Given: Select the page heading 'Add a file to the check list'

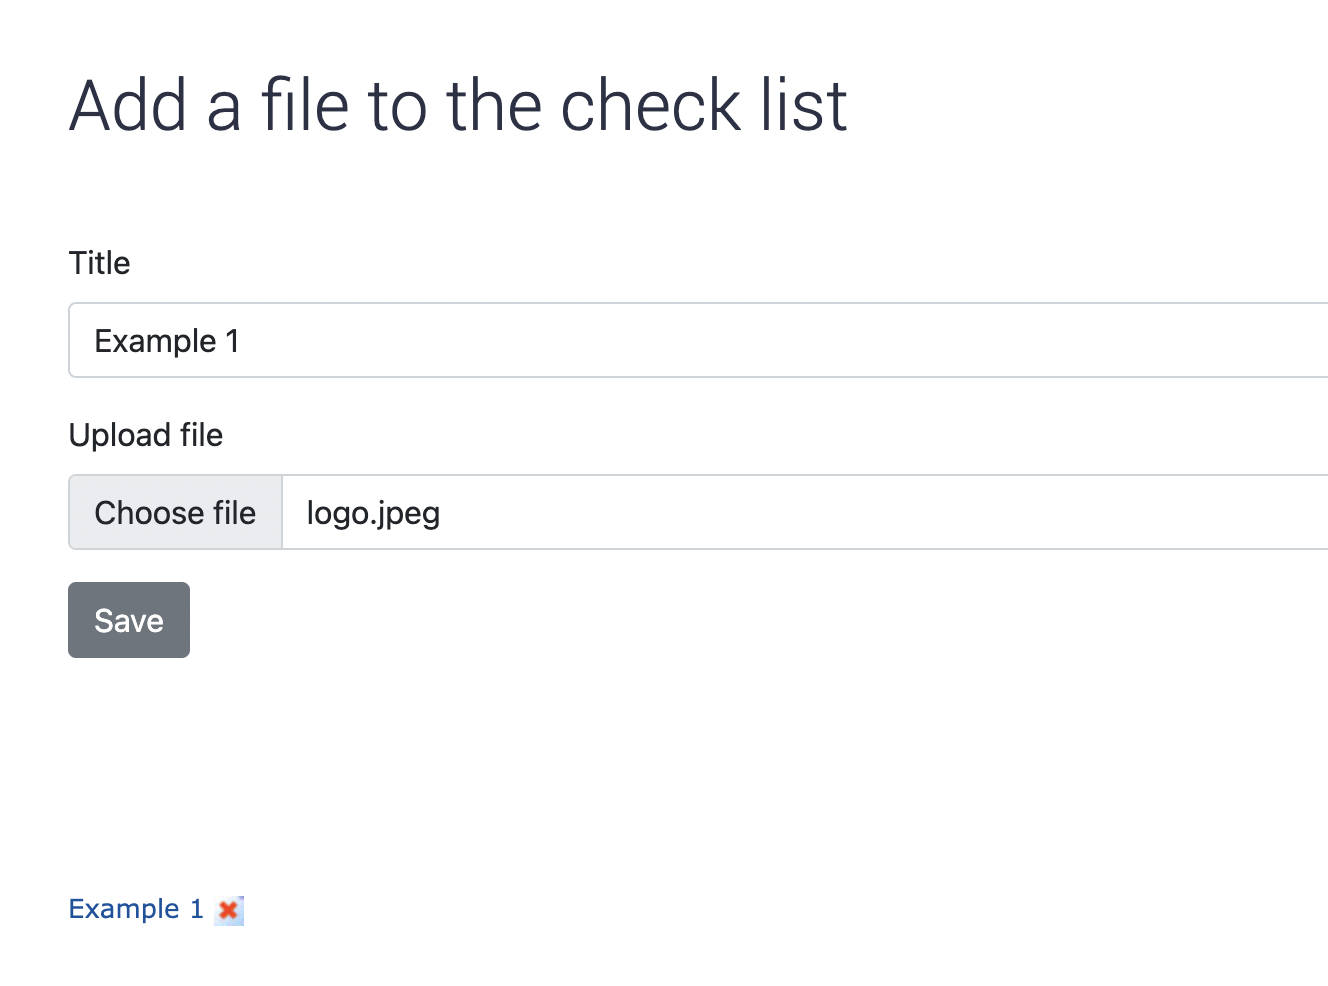Looking at the screenshot, I should tap(458, 105).
